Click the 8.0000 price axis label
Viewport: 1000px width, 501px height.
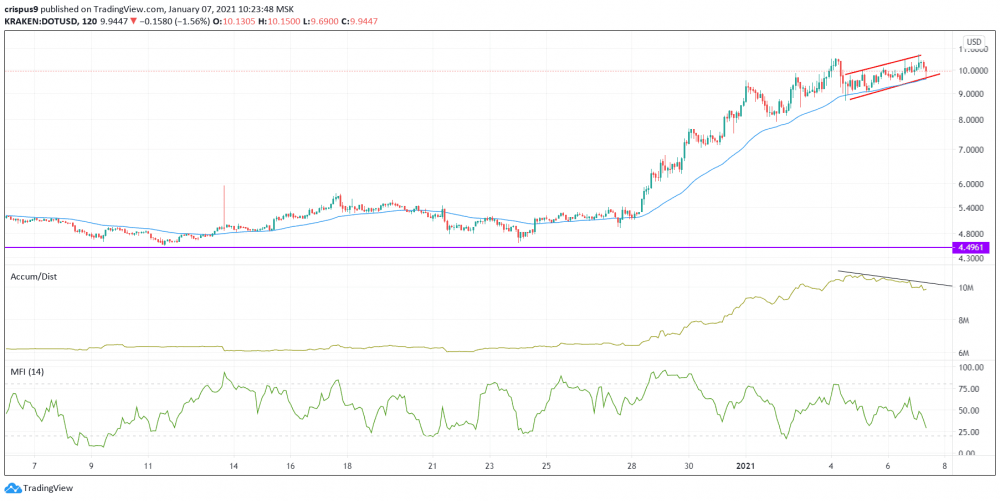[x=970, y=120]
